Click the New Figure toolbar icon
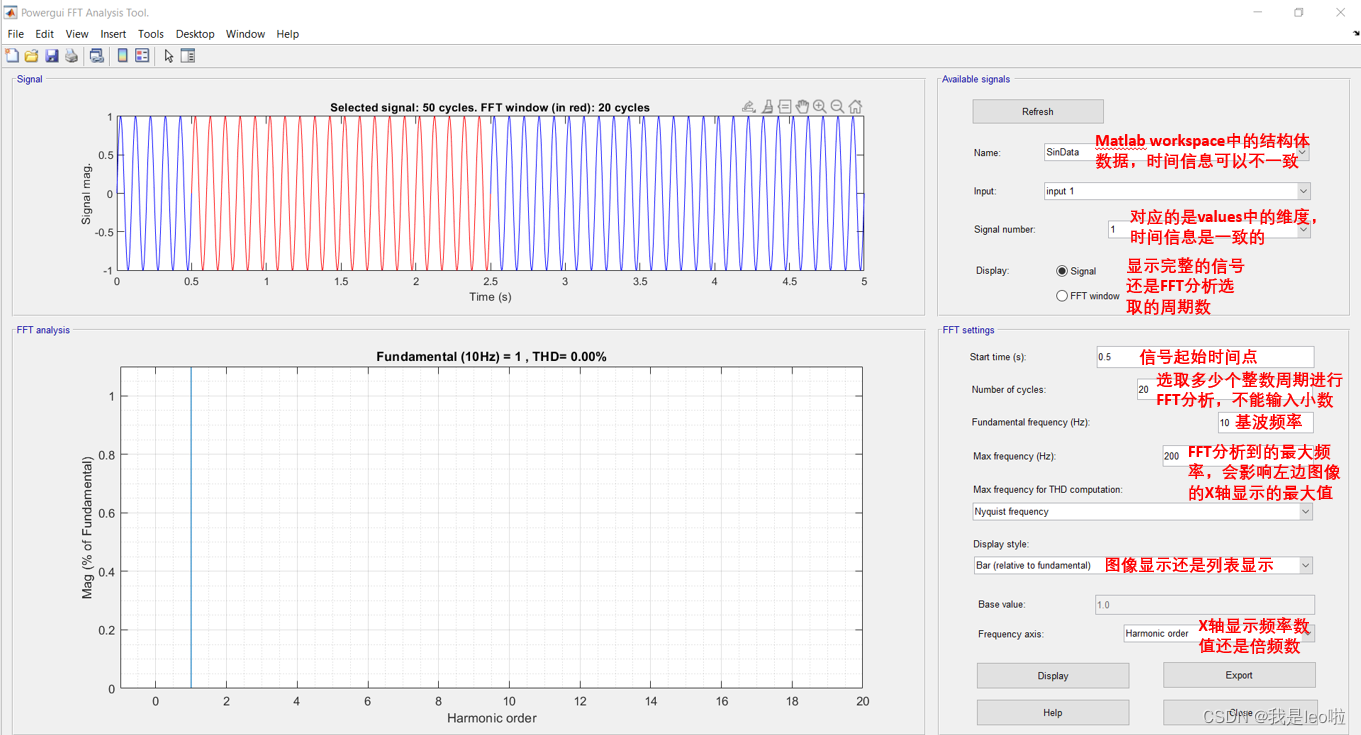This screenshot has width=1361, height=735. (x=12, y=56)
